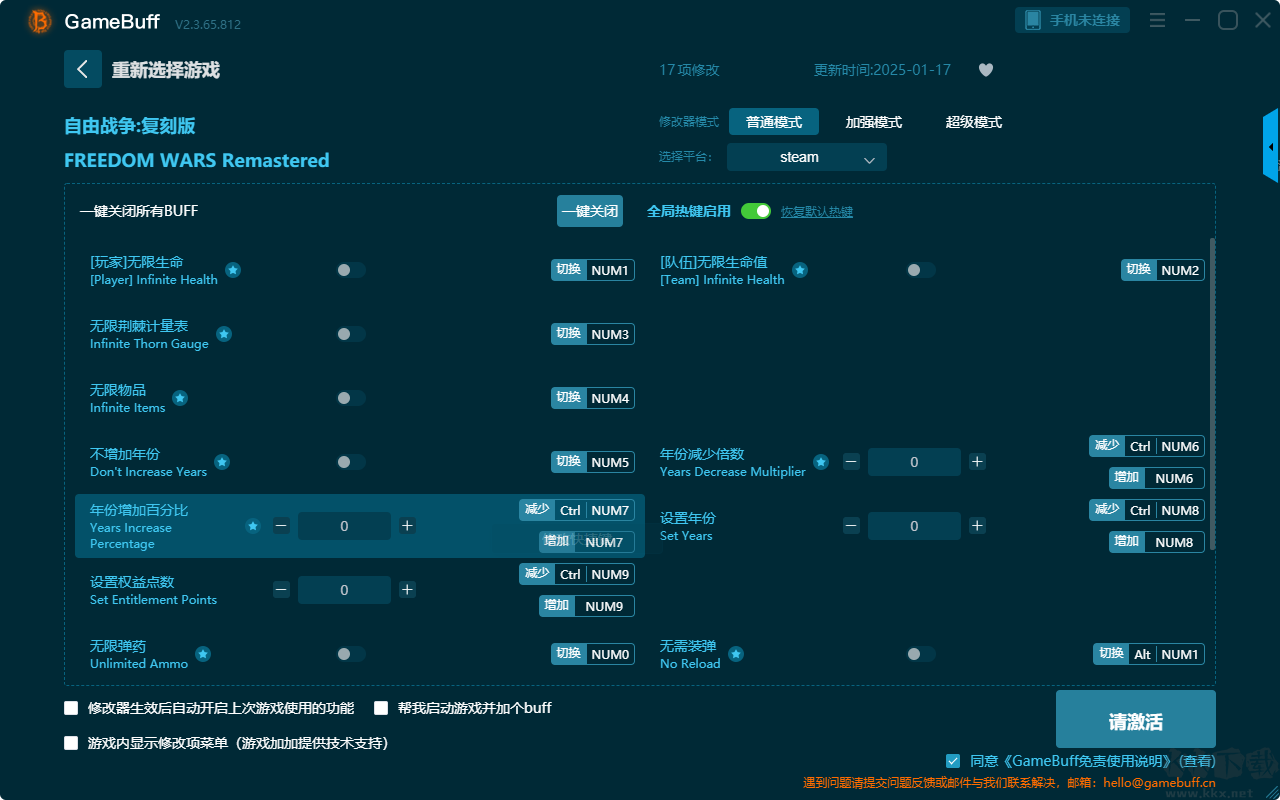
Task: Click NUM1 hotkey for Player Infinite Health
Action: (x=593, y=270)
